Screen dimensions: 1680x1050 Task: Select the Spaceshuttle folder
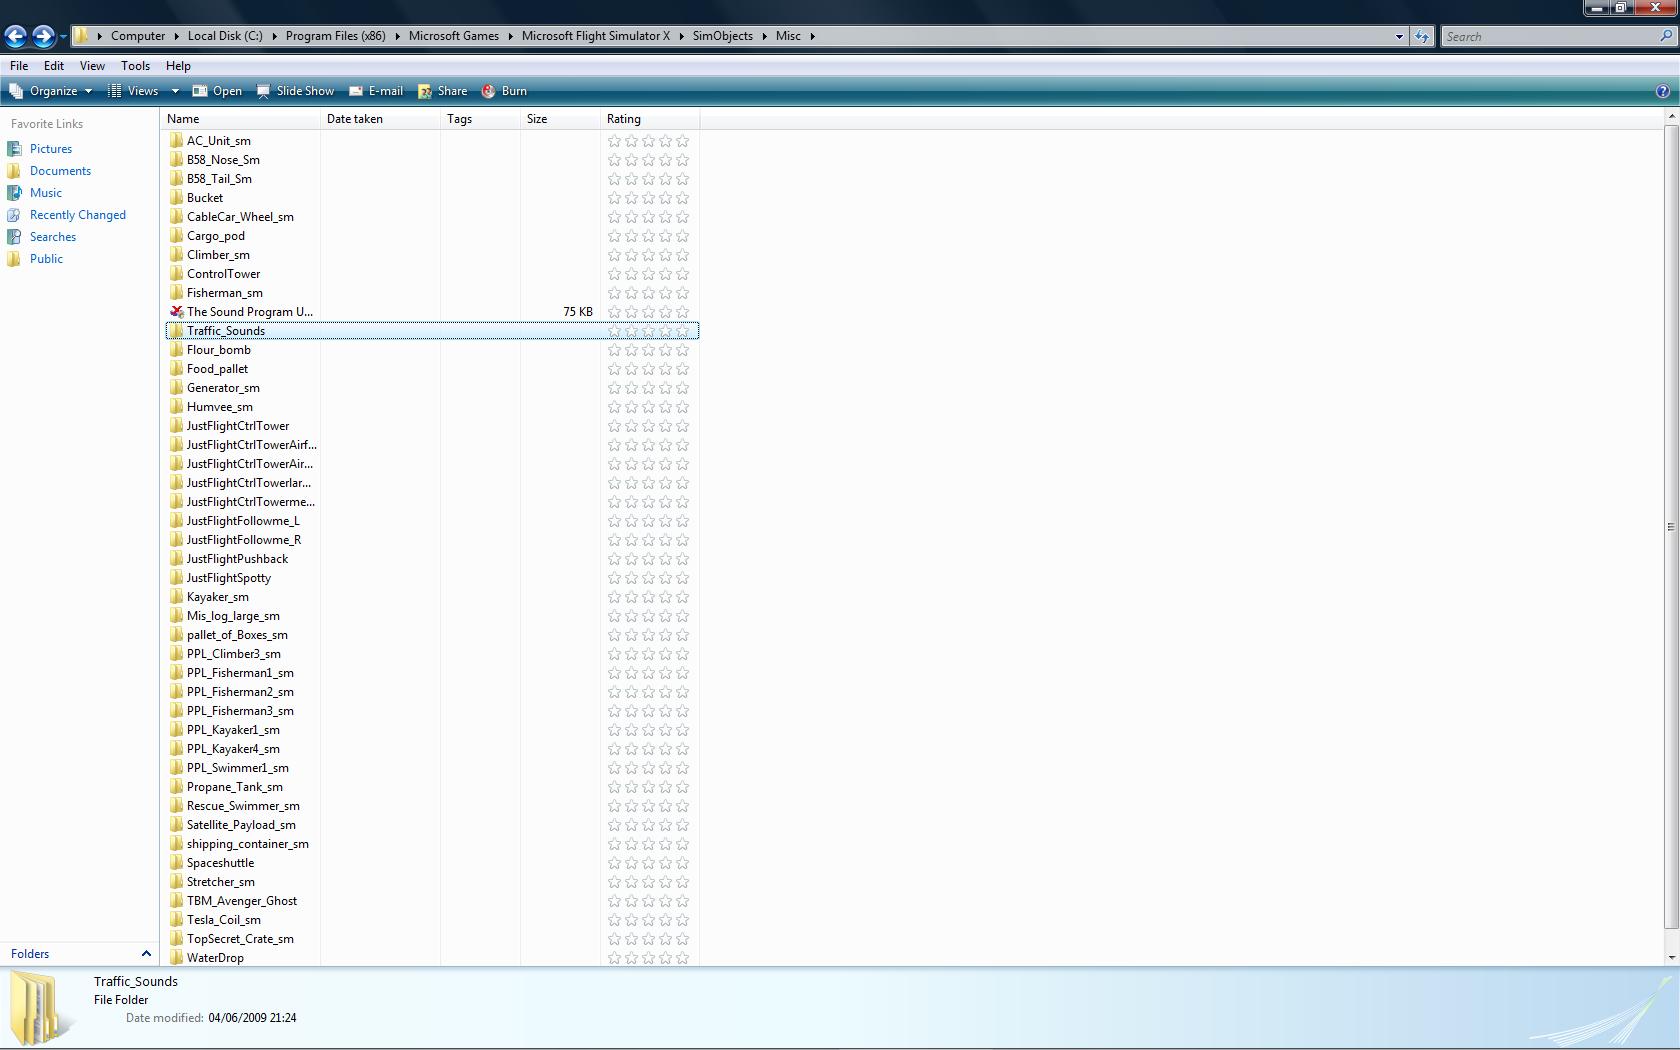(x=220, y=863)
